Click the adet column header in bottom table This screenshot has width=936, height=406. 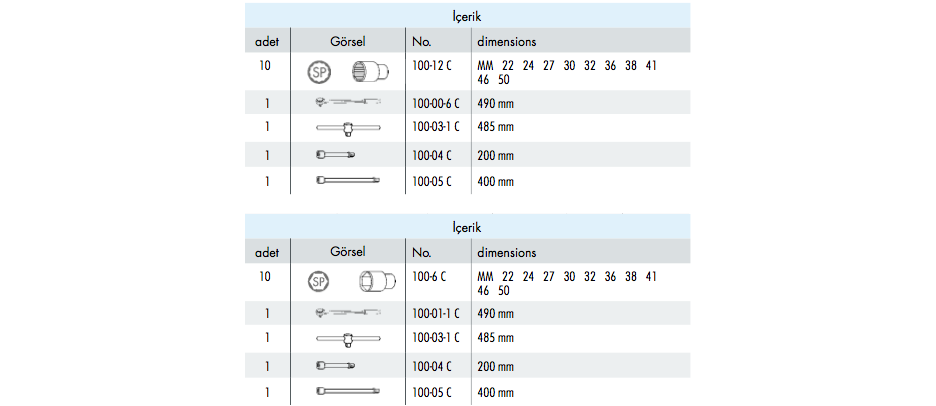pos(267,253)
